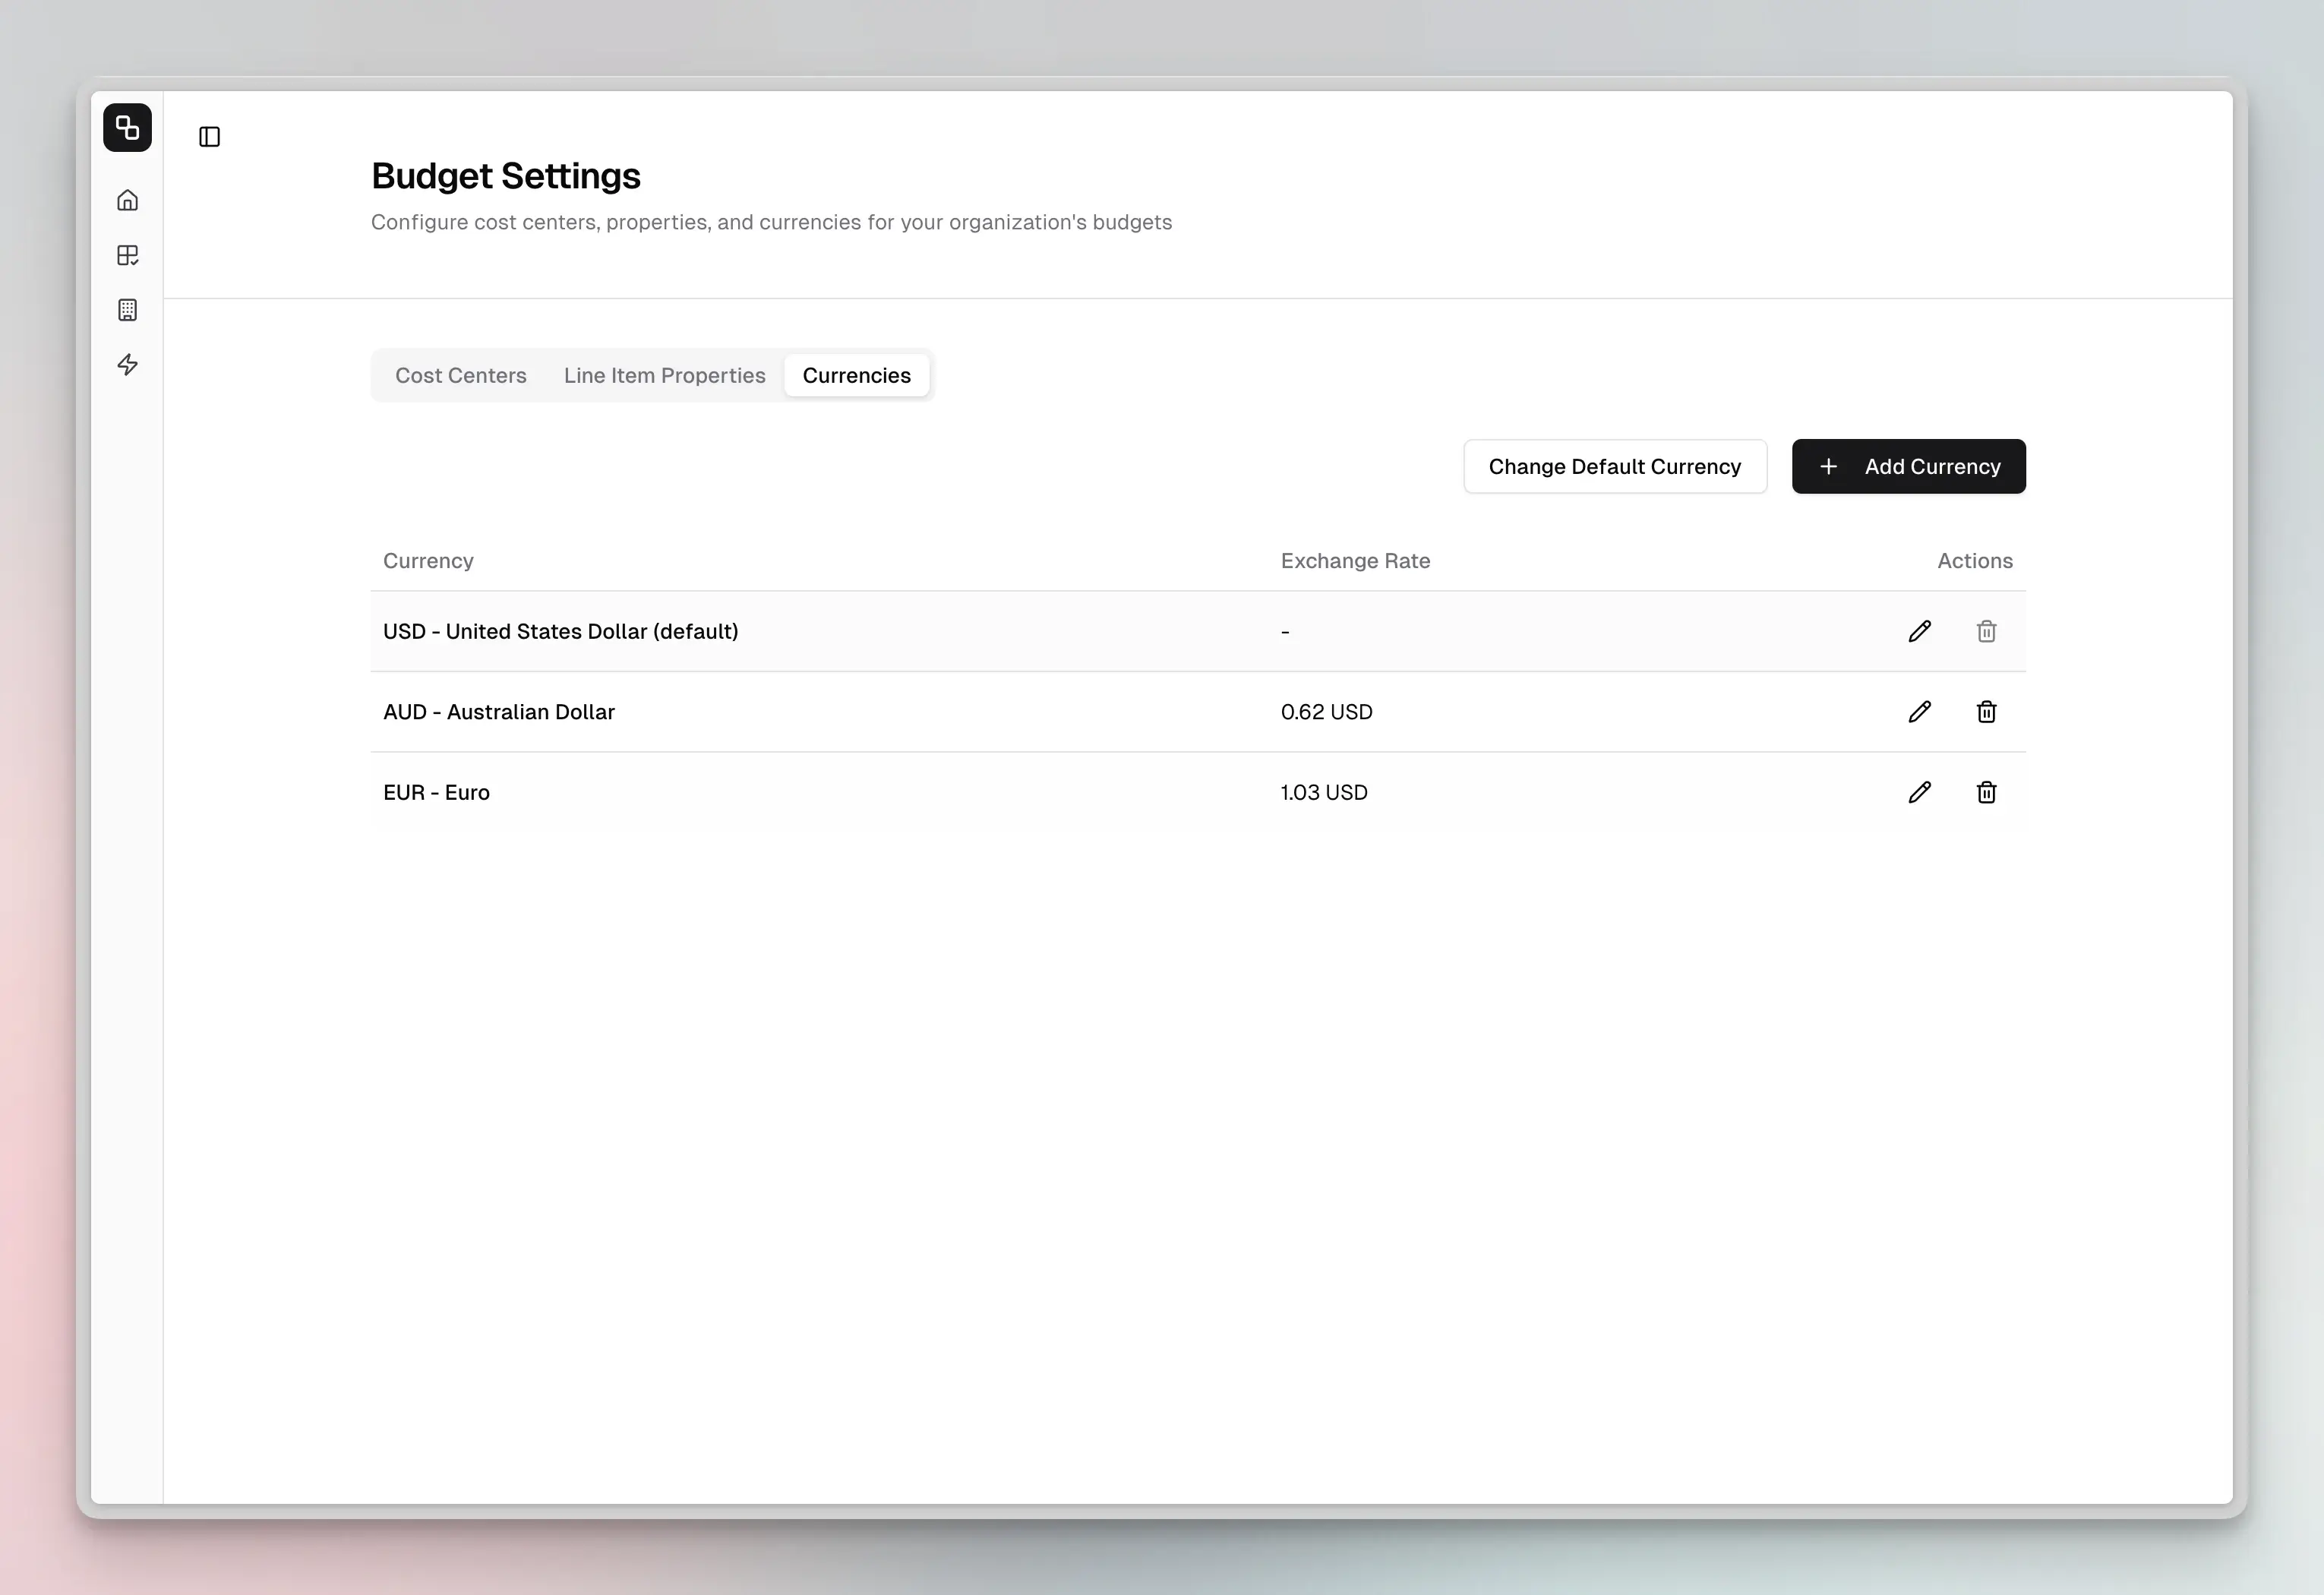The width and height of the screenshot is (2324, 1595).
Task: Open the Home icon in the sidebar
Action: point(127,199)
